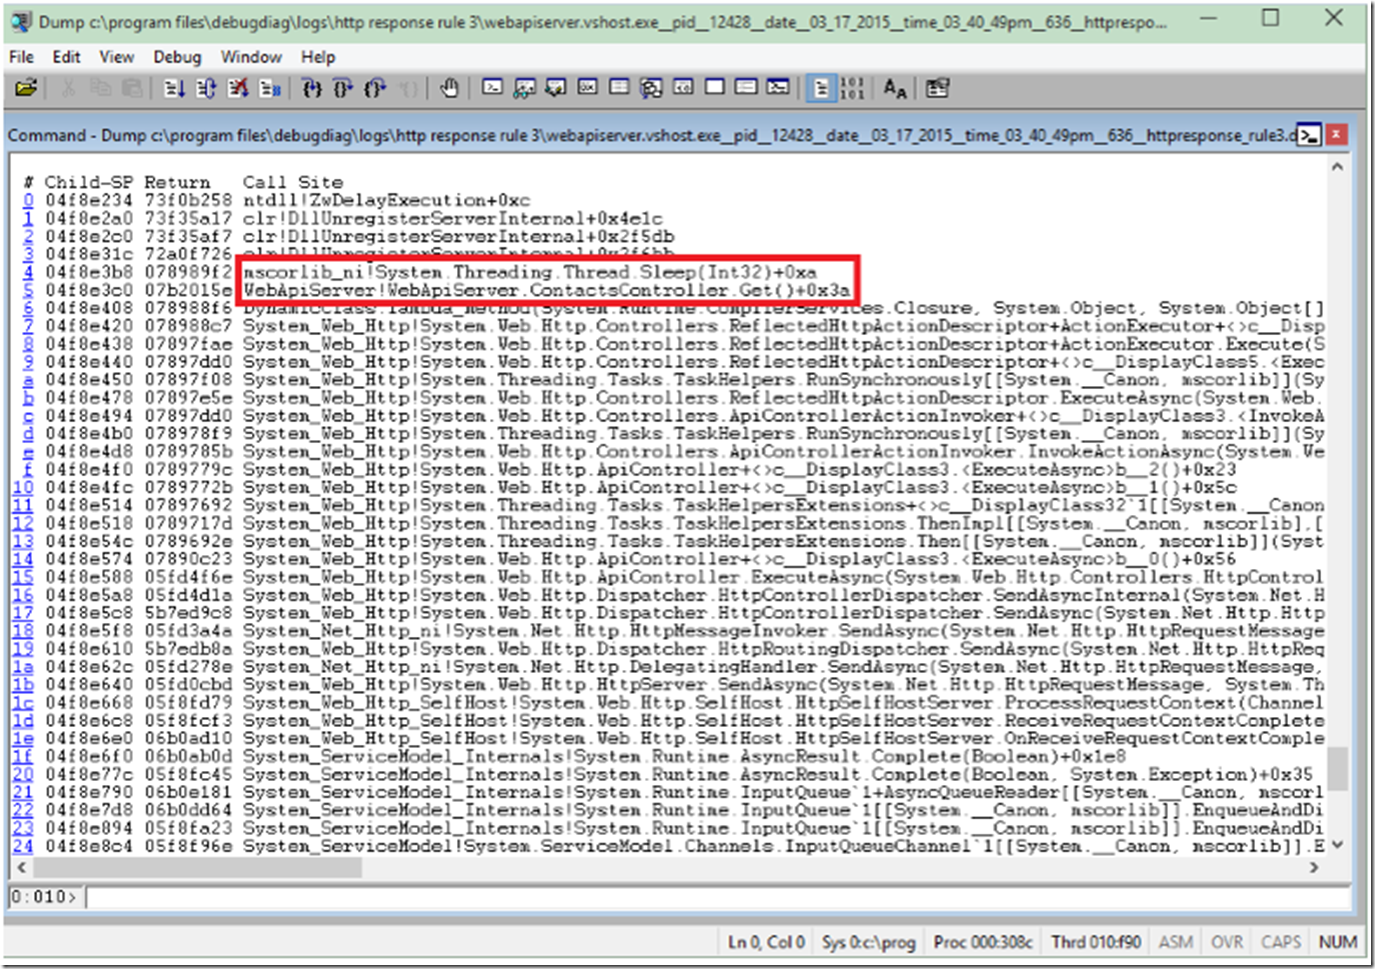Click the vertical scrollbar up arrow

pyautogui.click(x=1337, y=168)
